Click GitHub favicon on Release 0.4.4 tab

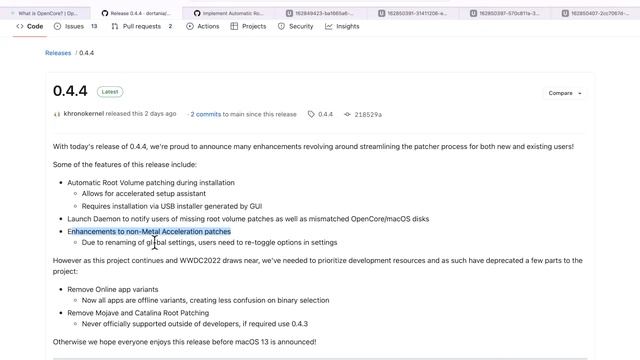coord(105,13)
